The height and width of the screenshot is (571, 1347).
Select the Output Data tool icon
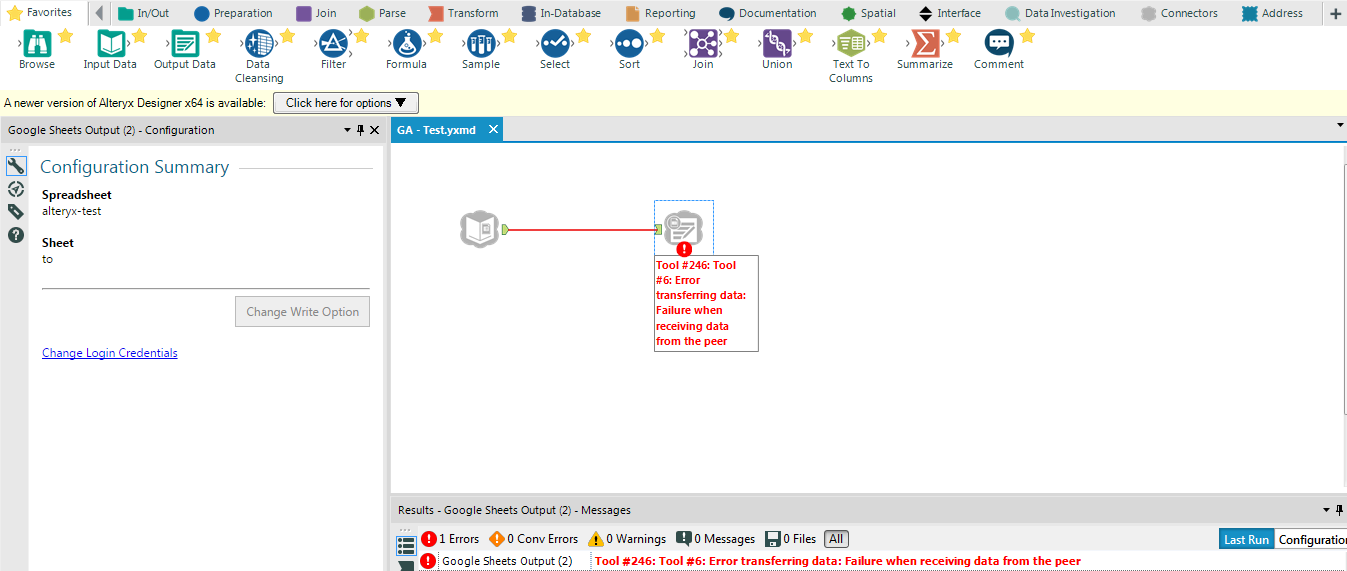click(185, 43)
